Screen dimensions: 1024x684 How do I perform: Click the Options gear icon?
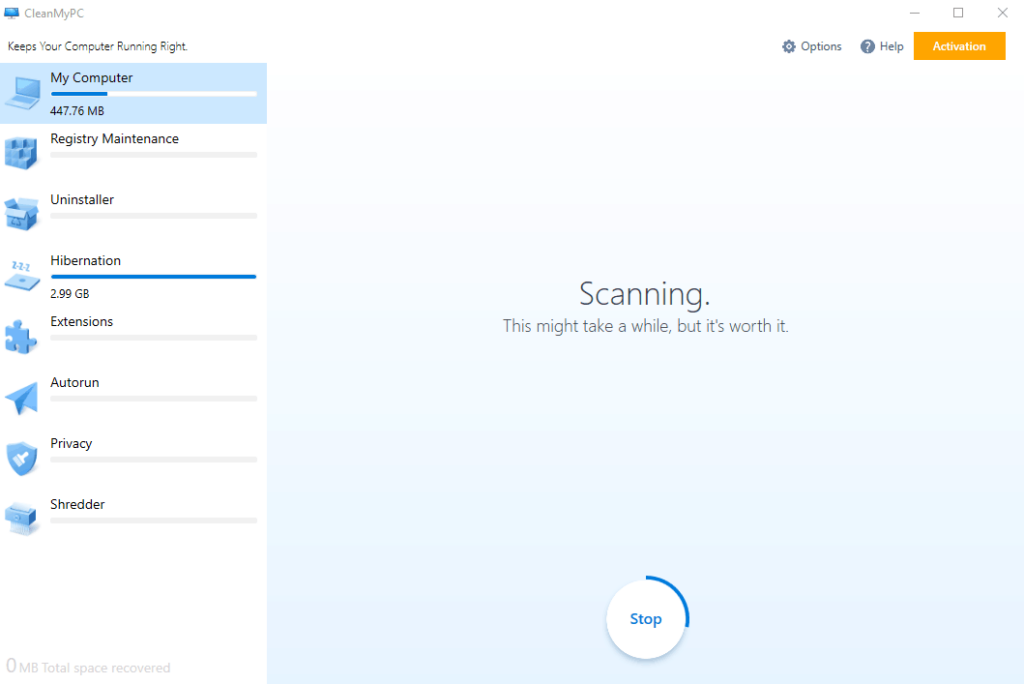(789, 46)
